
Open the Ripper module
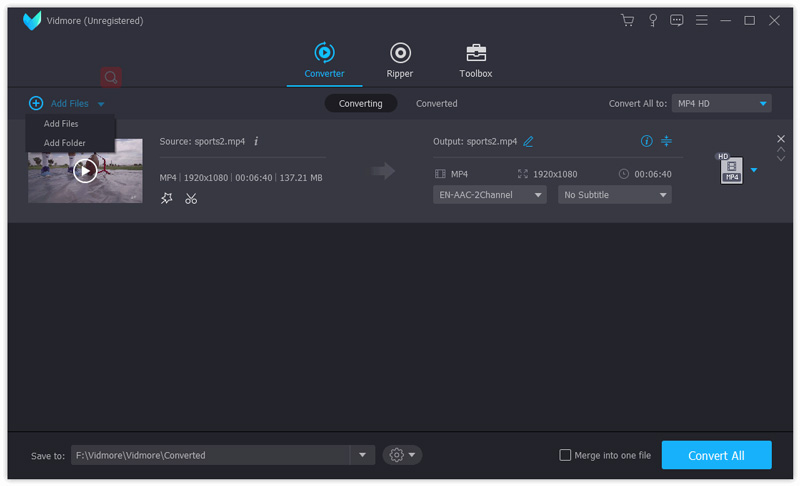[400, 60]
